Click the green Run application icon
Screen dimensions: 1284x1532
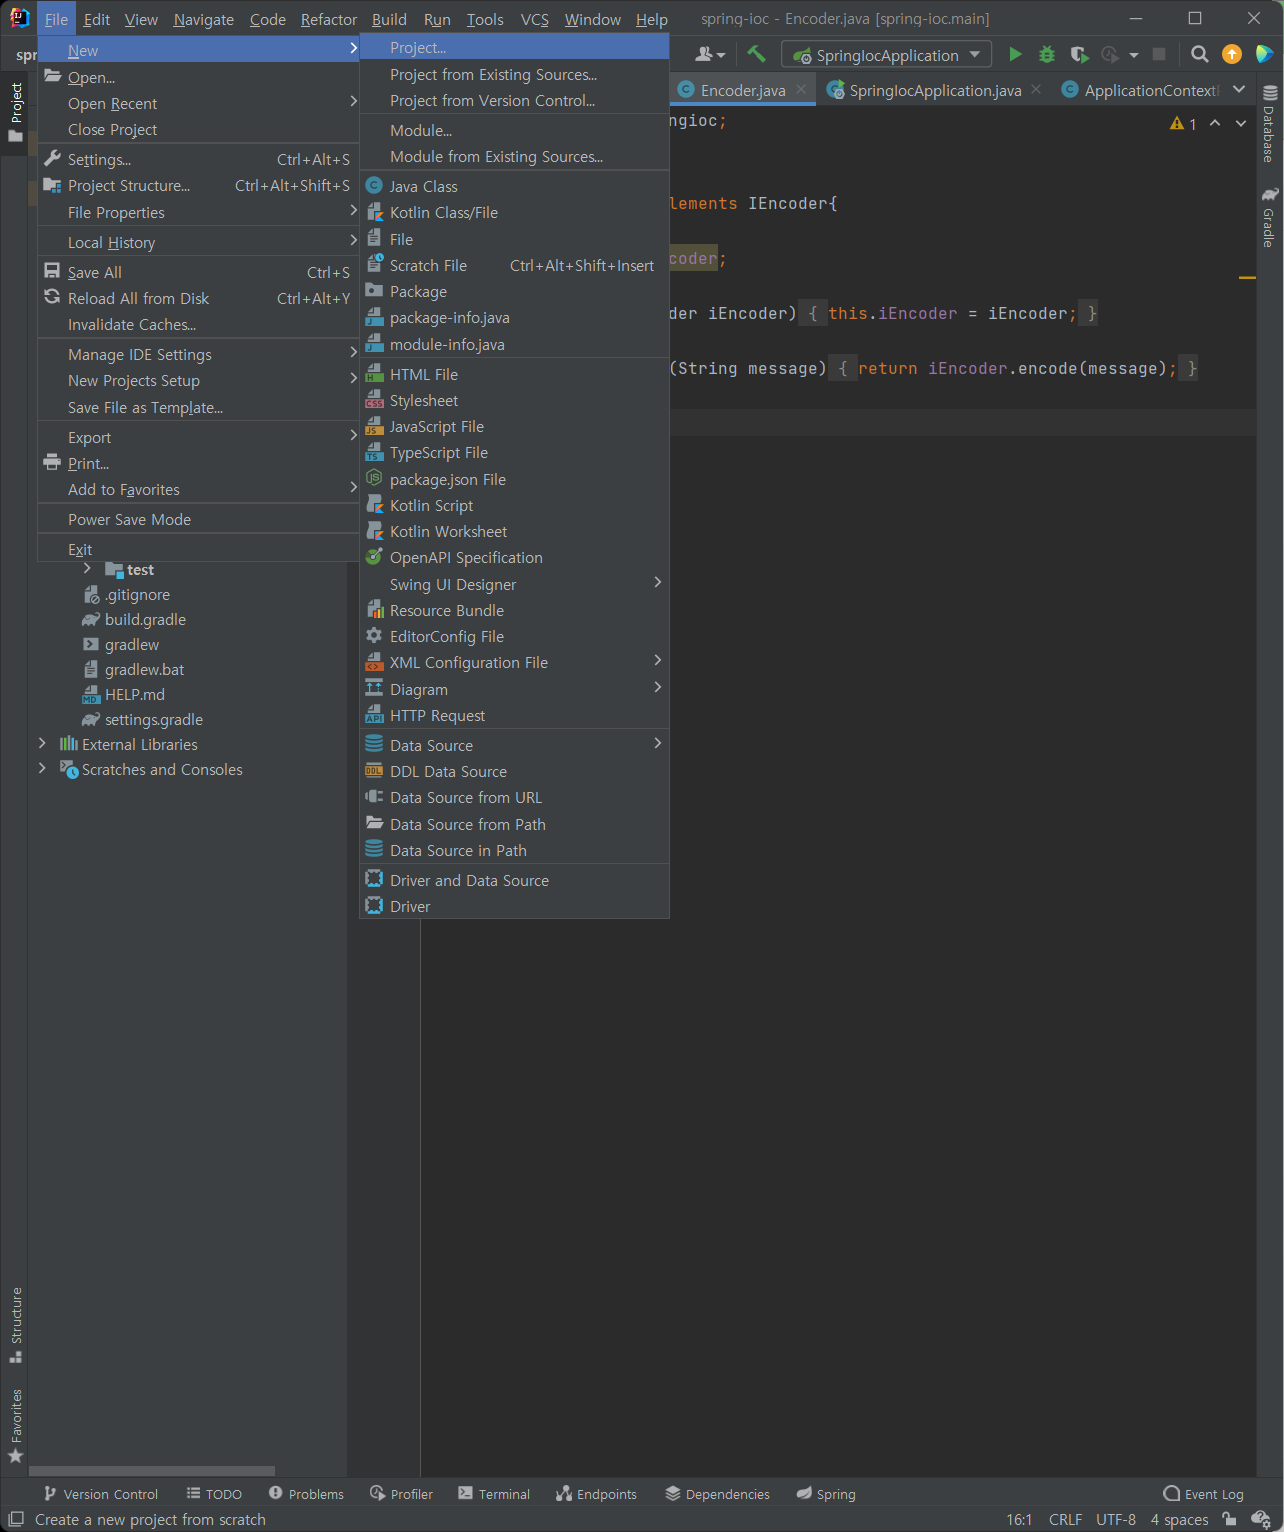click(1015, 54)
